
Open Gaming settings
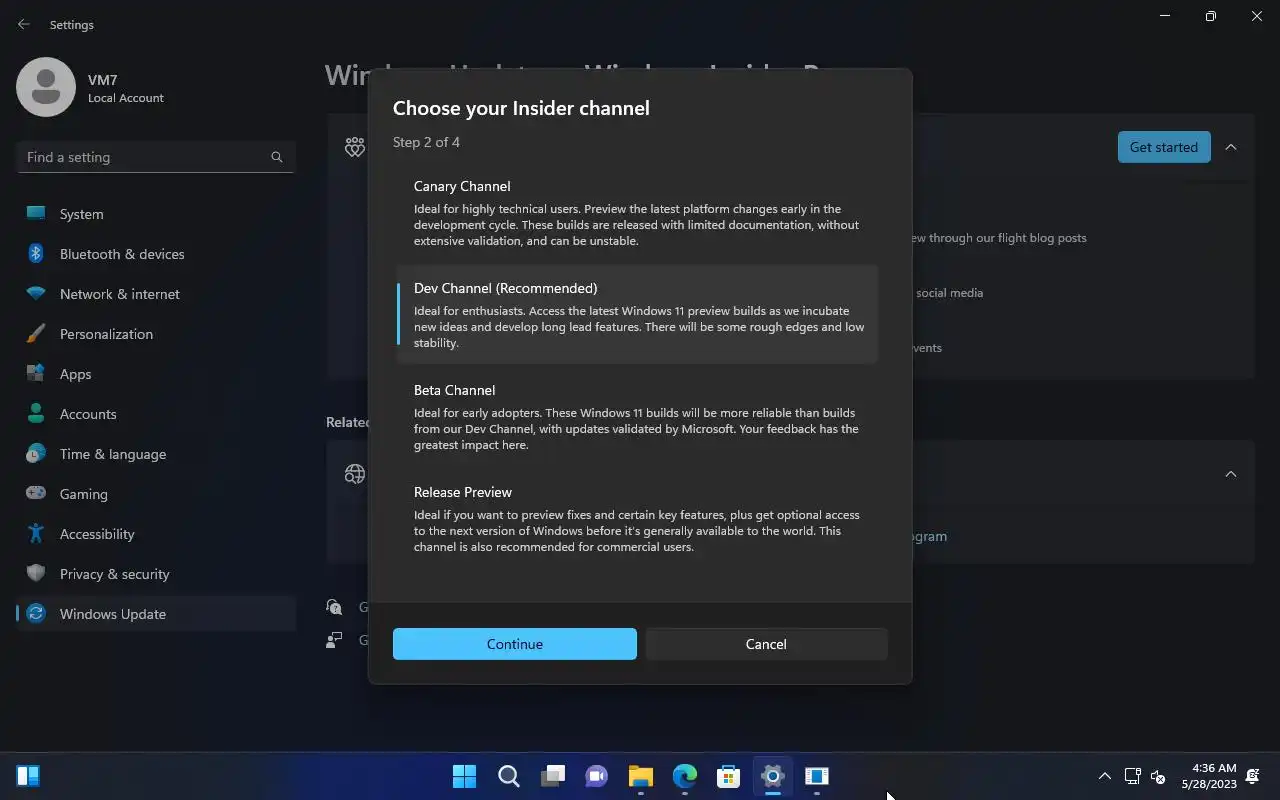click(x=156, y=494)
